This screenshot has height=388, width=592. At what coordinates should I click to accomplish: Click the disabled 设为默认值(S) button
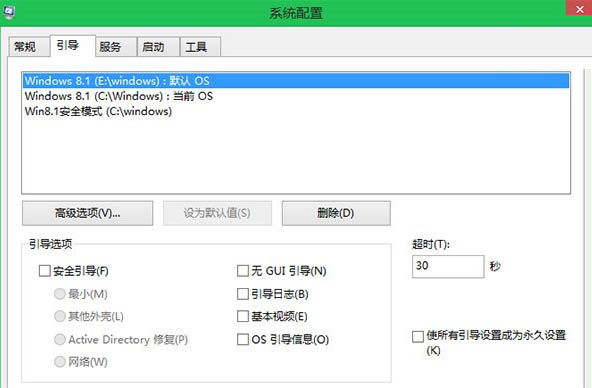[217, 213]
